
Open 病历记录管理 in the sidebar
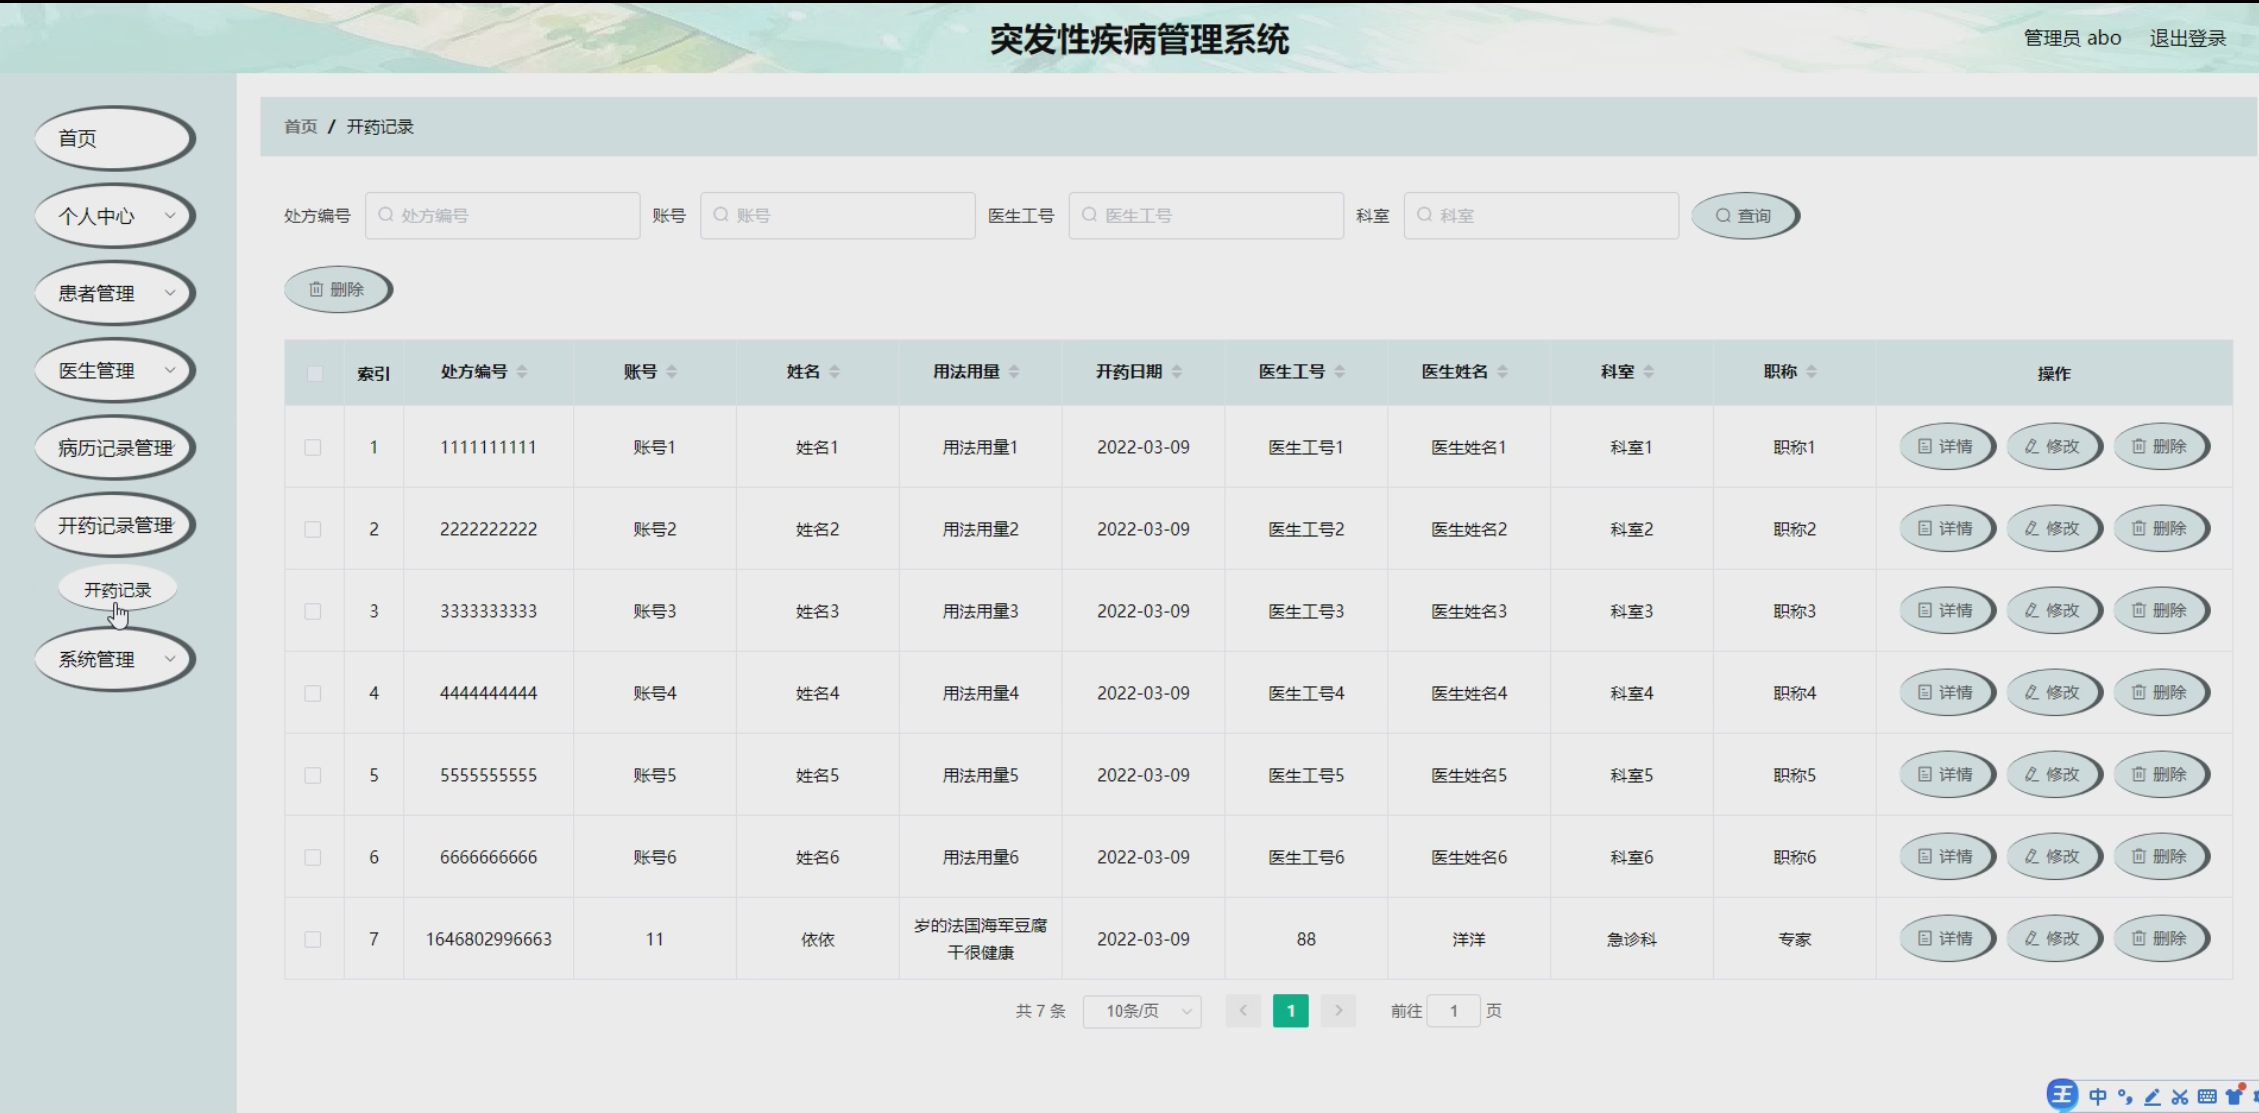(x=114, y=448)
